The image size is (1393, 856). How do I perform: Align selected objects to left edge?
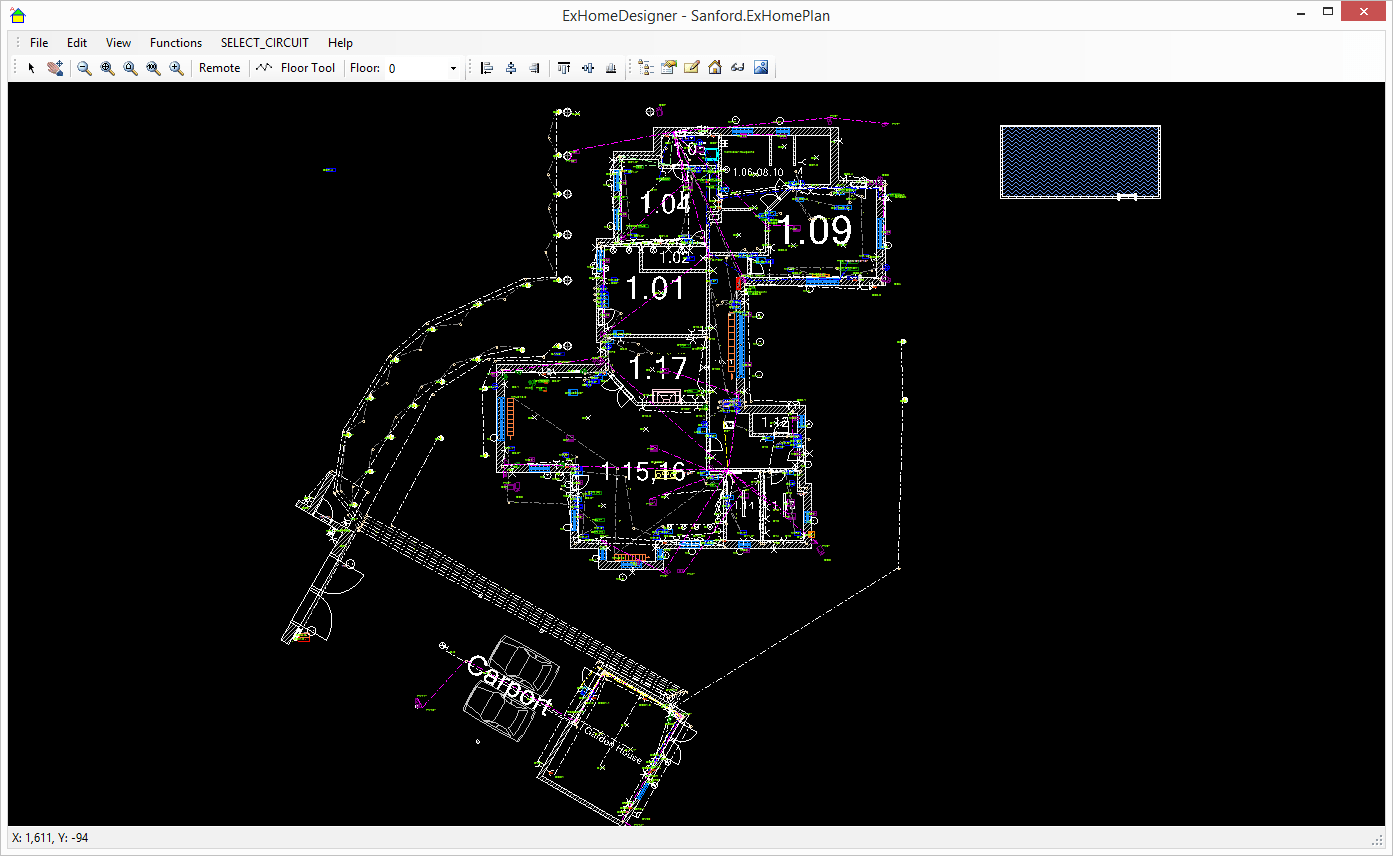pyautogui.click(x=487, y=68)
